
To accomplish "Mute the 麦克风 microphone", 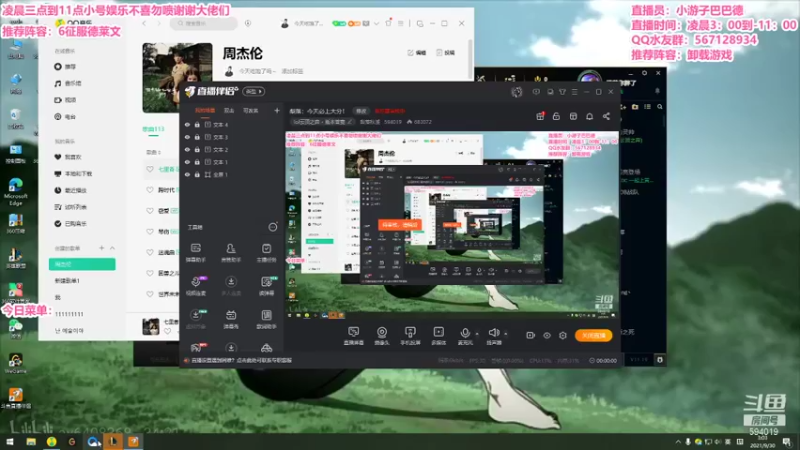I will (x=465, y=336).
